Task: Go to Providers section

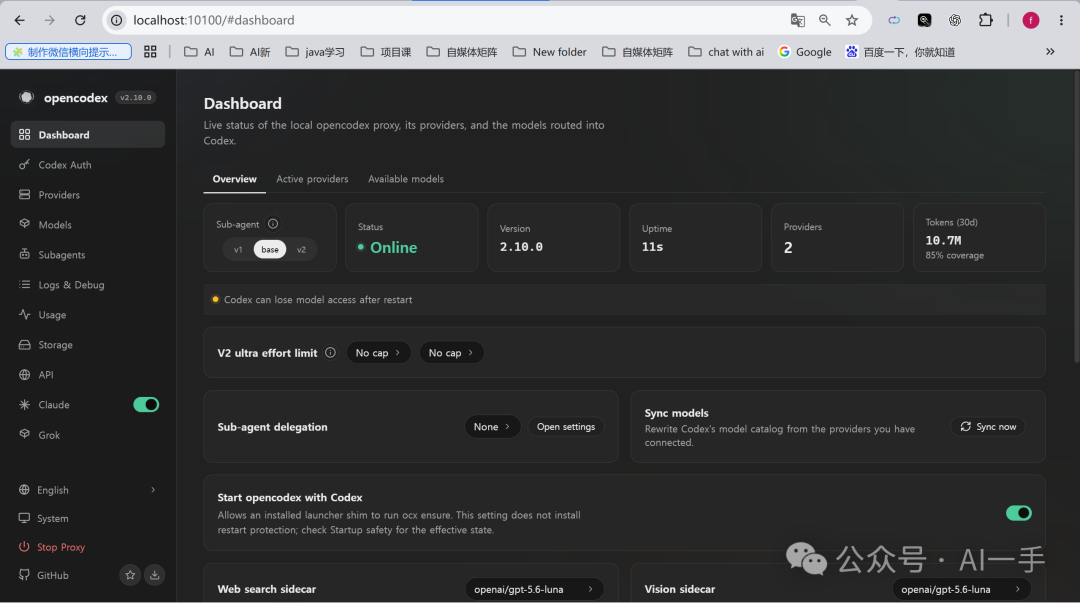Action: coord(87,195)
